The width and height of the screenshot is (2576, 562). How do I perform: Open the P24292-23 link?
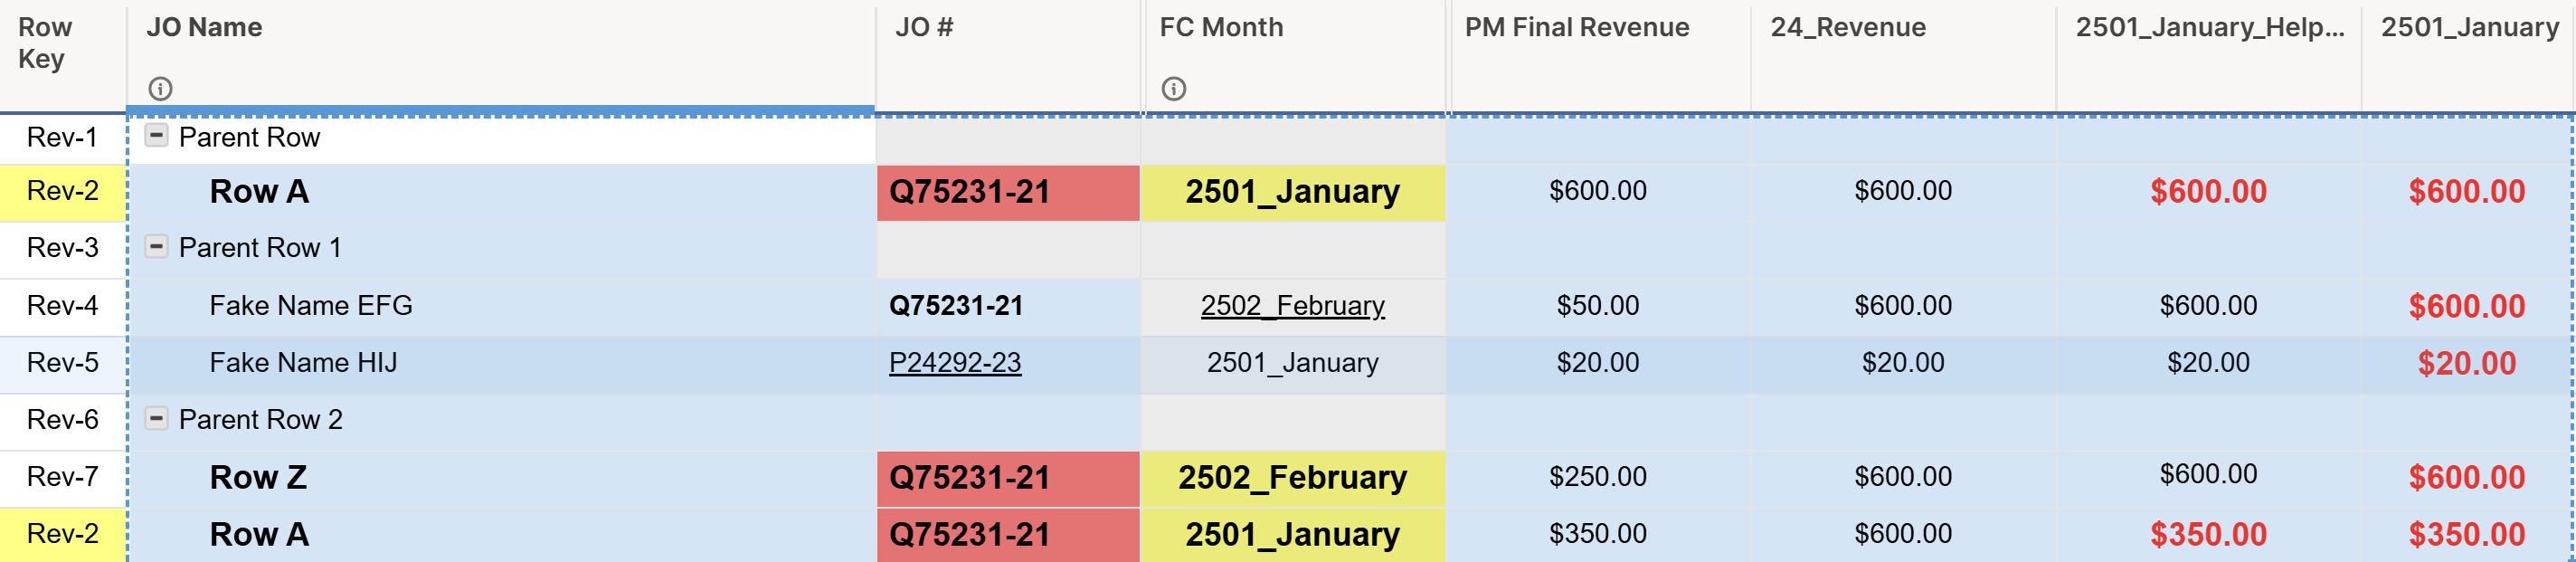click(955, 362)
